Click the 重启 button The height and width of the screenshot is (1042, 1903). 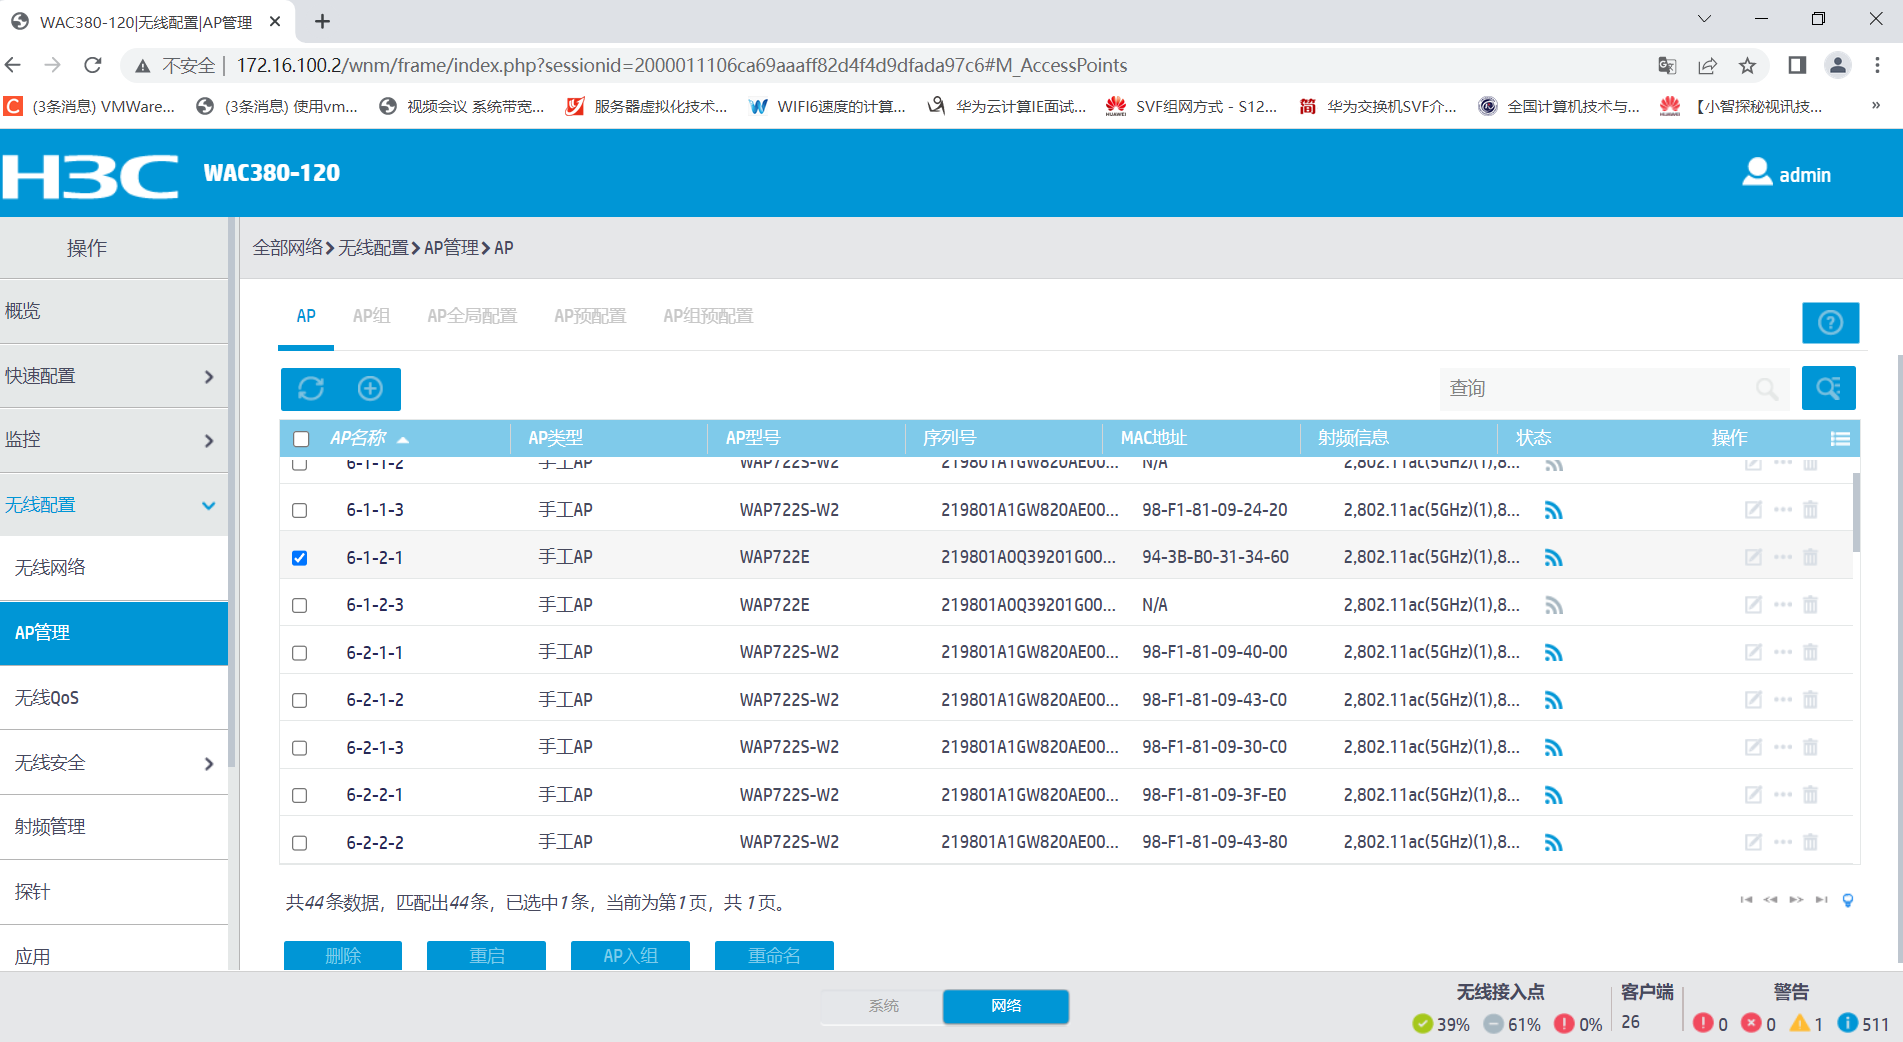486,956
